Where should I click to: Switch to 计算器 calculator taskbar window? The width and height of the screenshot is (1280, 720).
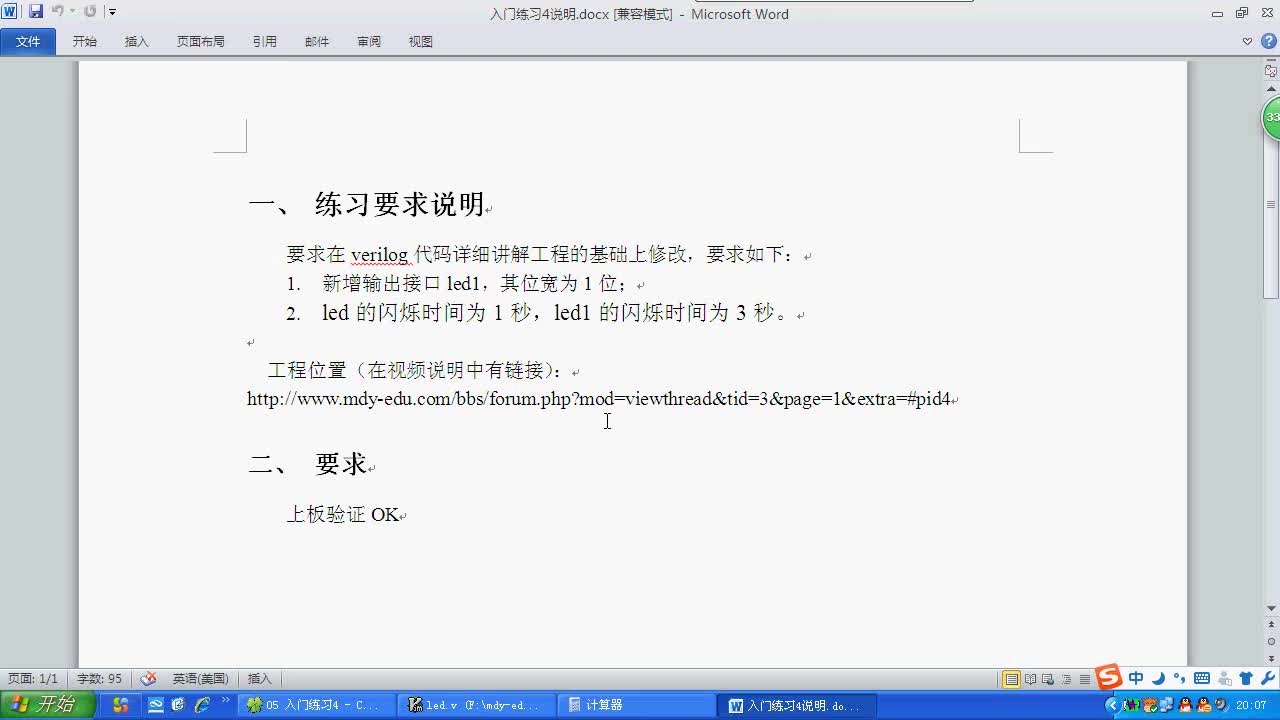coord(636,705)
